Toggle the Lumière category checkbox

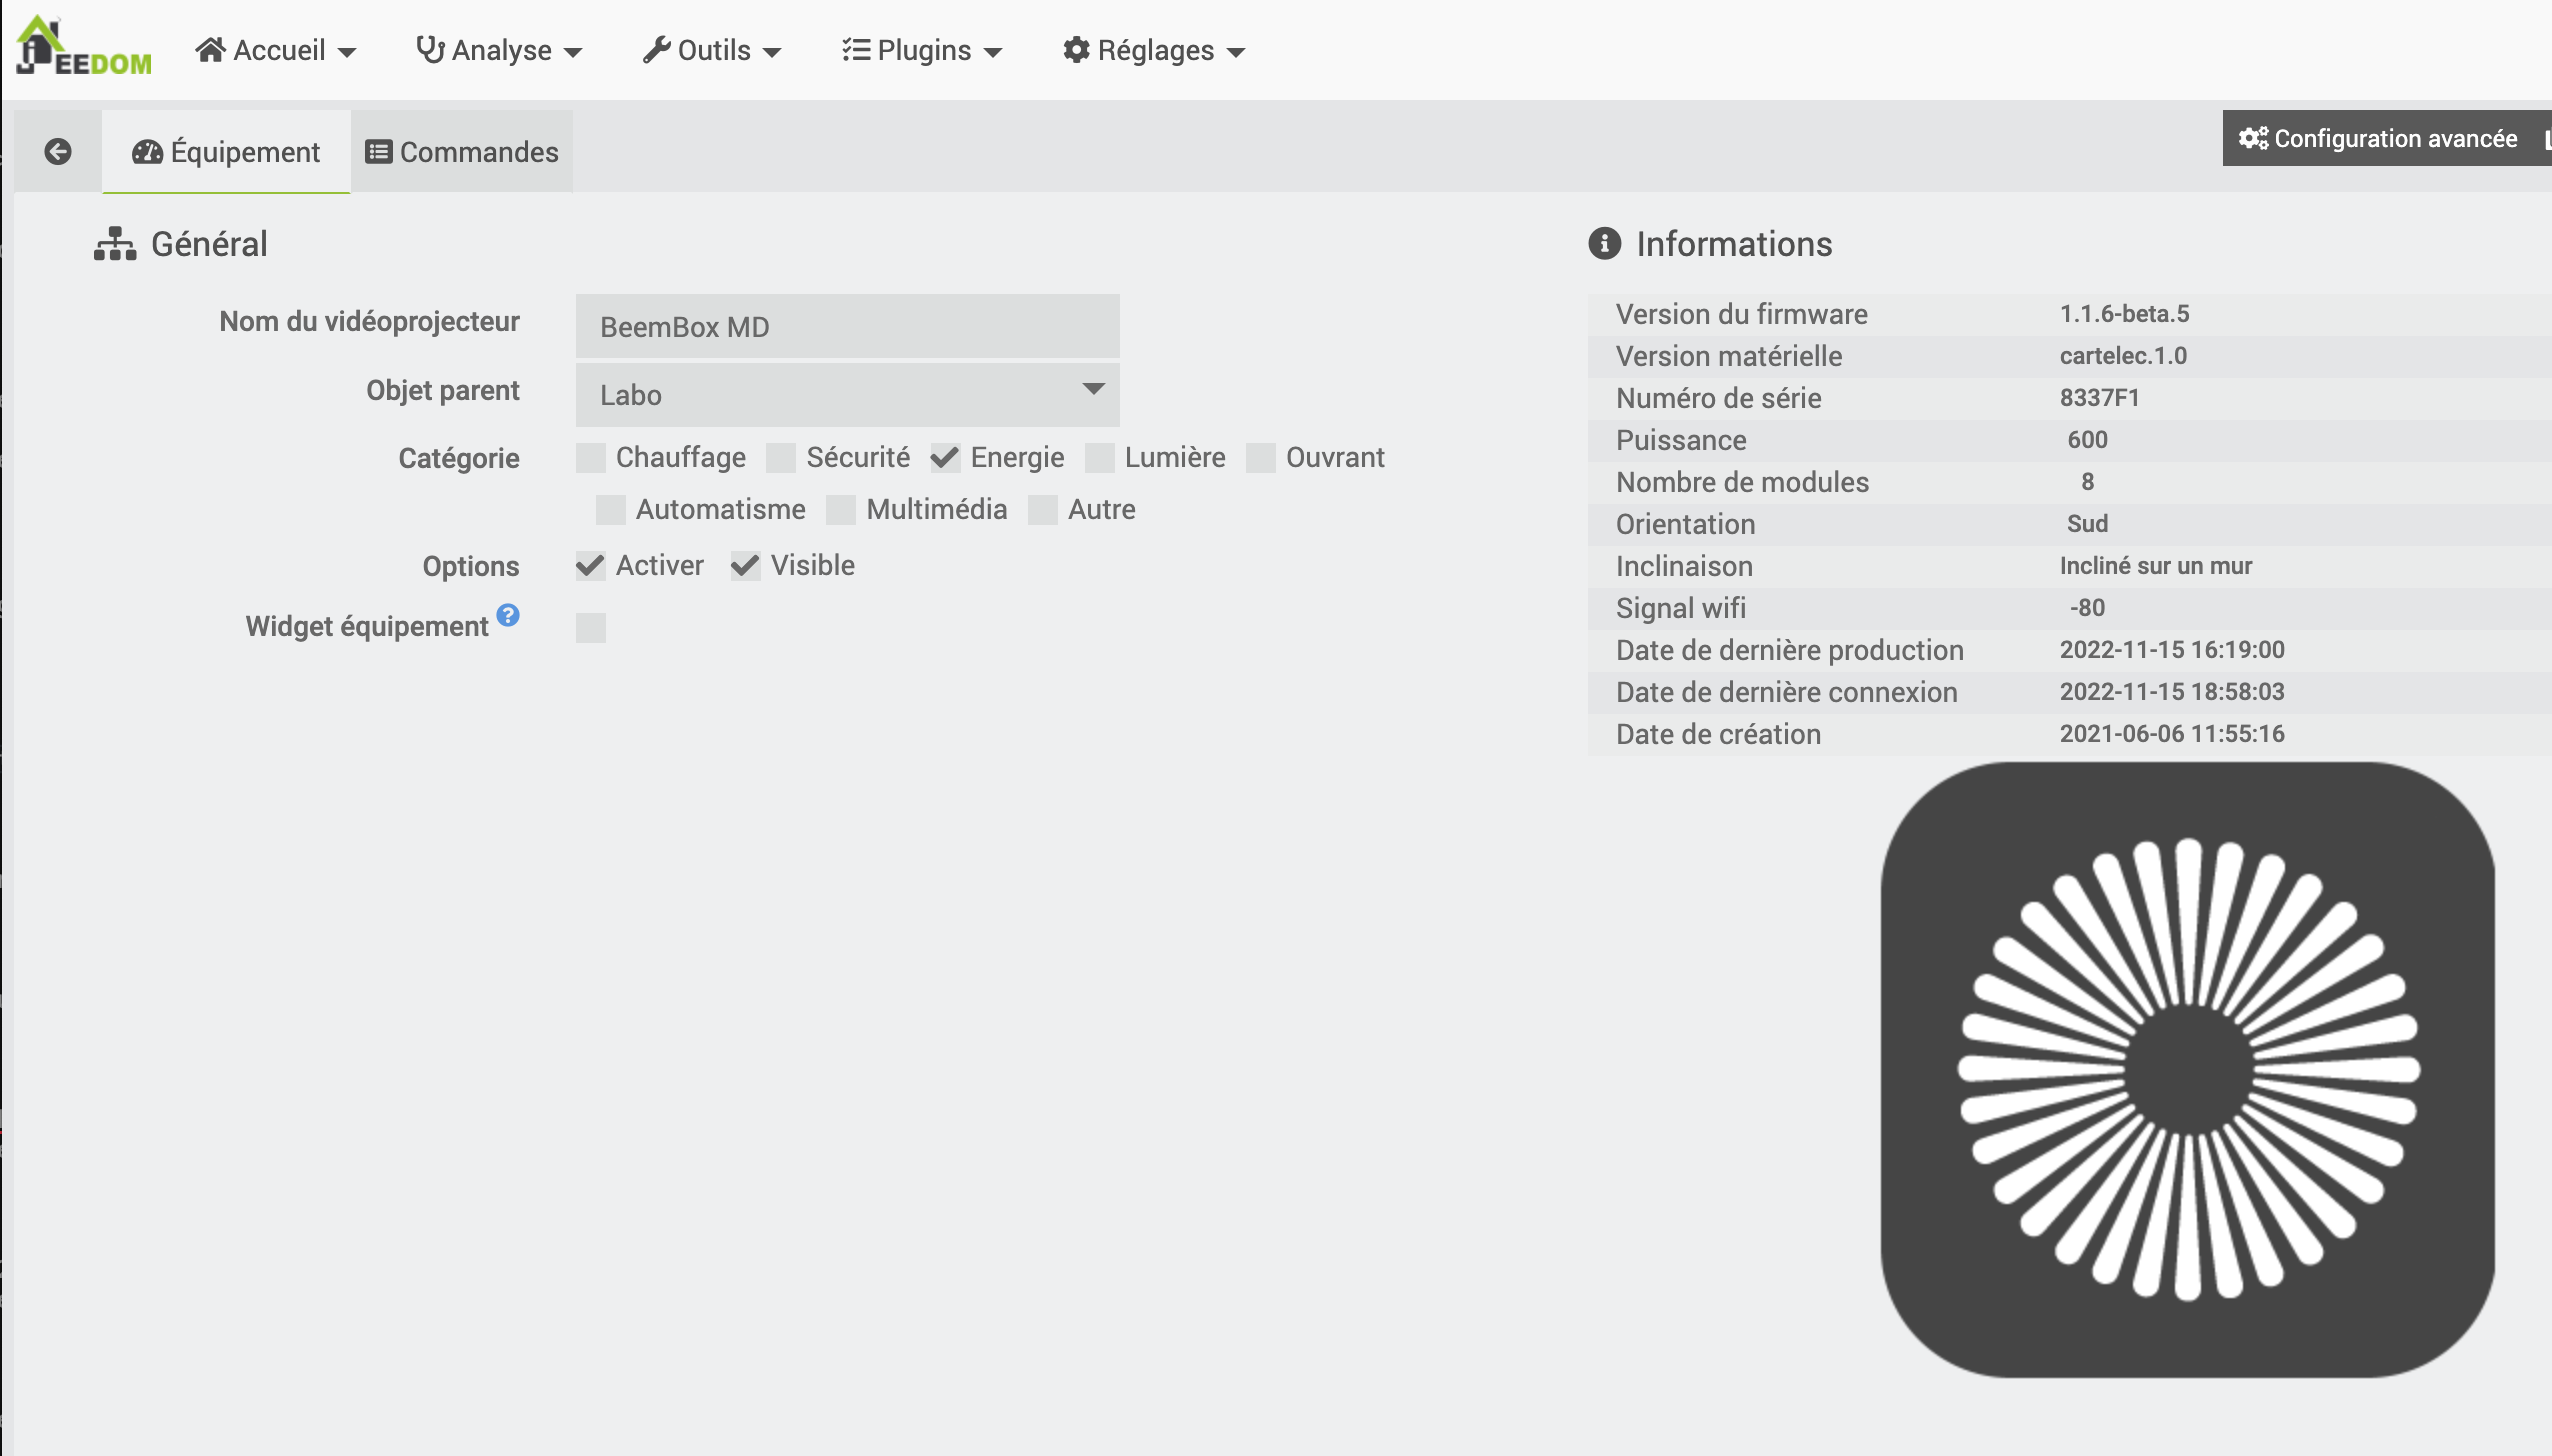coord(1100,458)
